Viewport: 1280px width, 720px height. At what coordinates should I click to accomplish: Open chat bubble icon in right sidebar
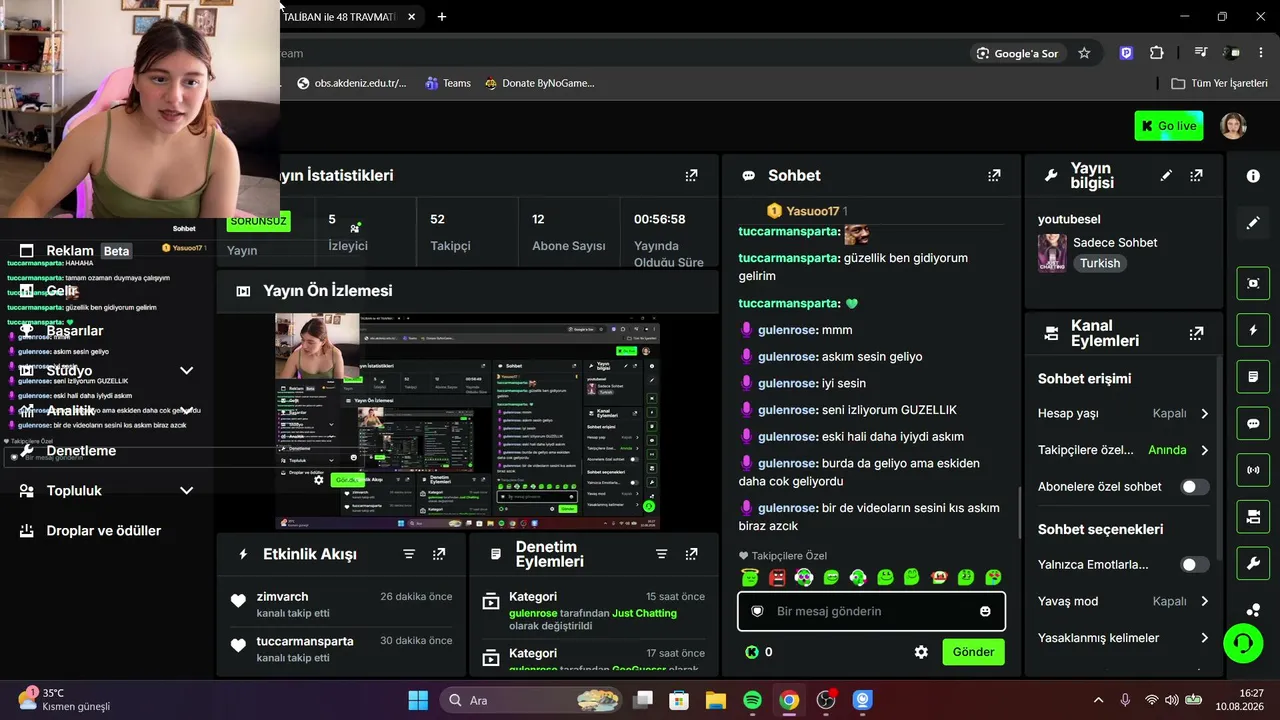1253,423
